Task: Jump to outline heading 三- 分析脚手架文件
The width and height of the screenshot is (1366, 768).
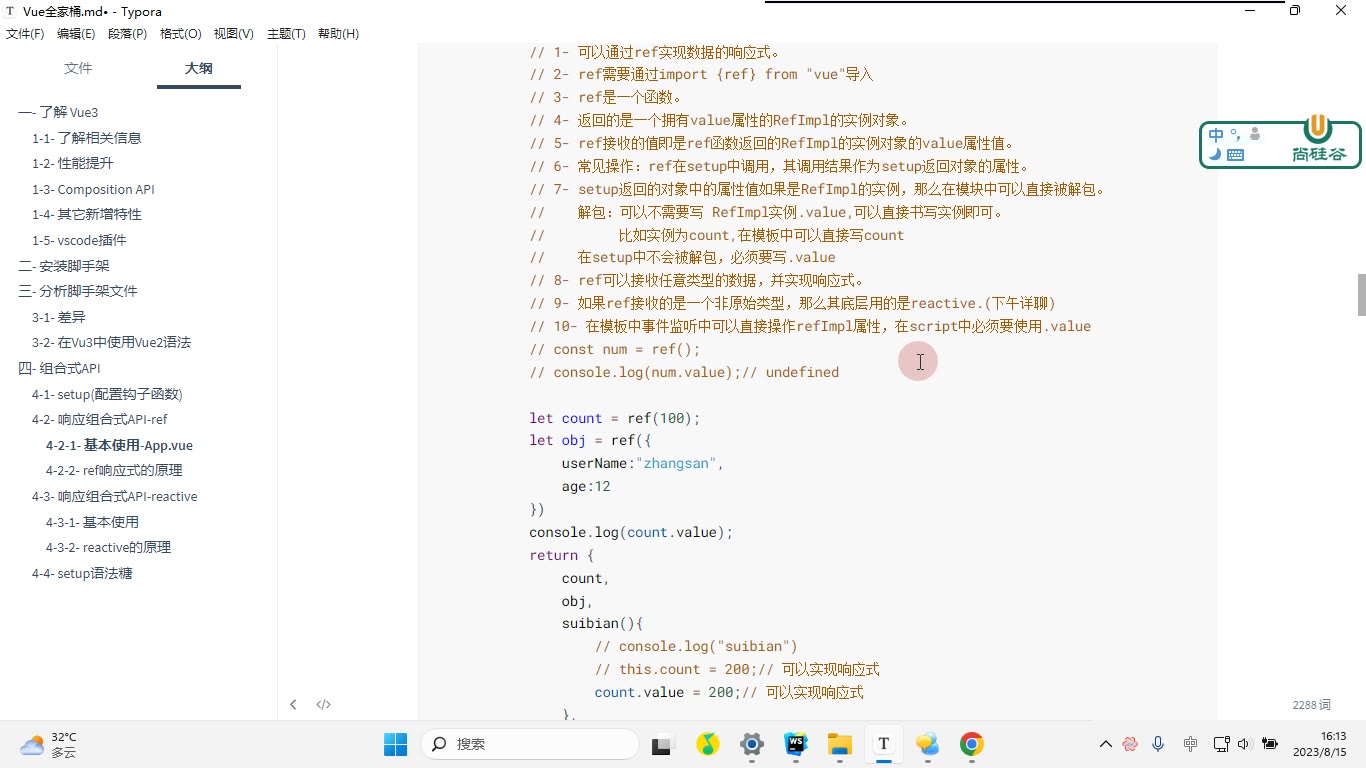Action: (78, 291)
